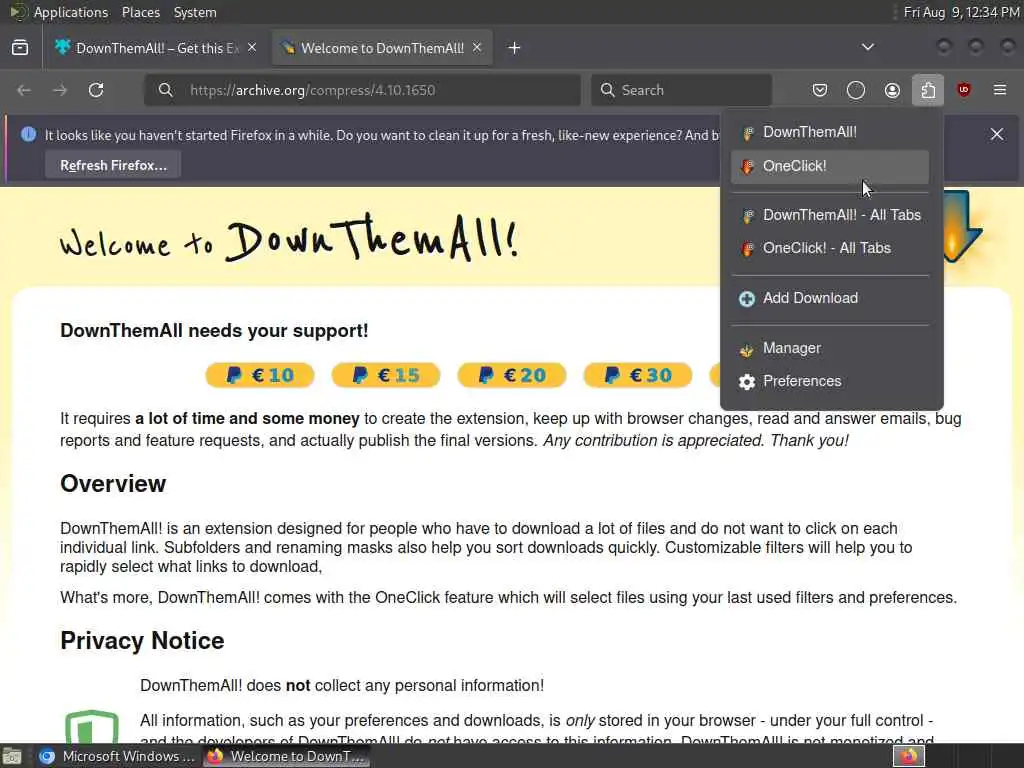The image size is (1024, 768).
Task: Click the magnifier icon in address bar
Action: tap(166, 90)
